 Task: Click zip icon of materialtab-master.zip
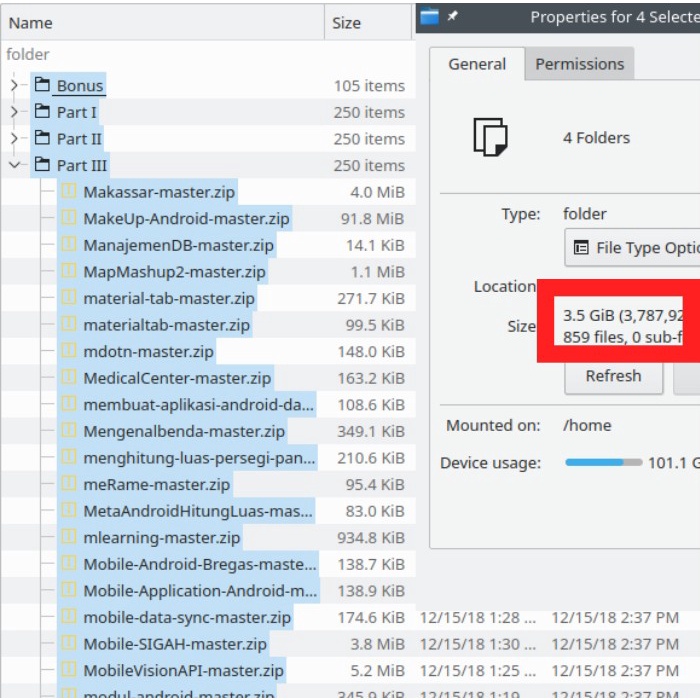click(x=69, y=324)
